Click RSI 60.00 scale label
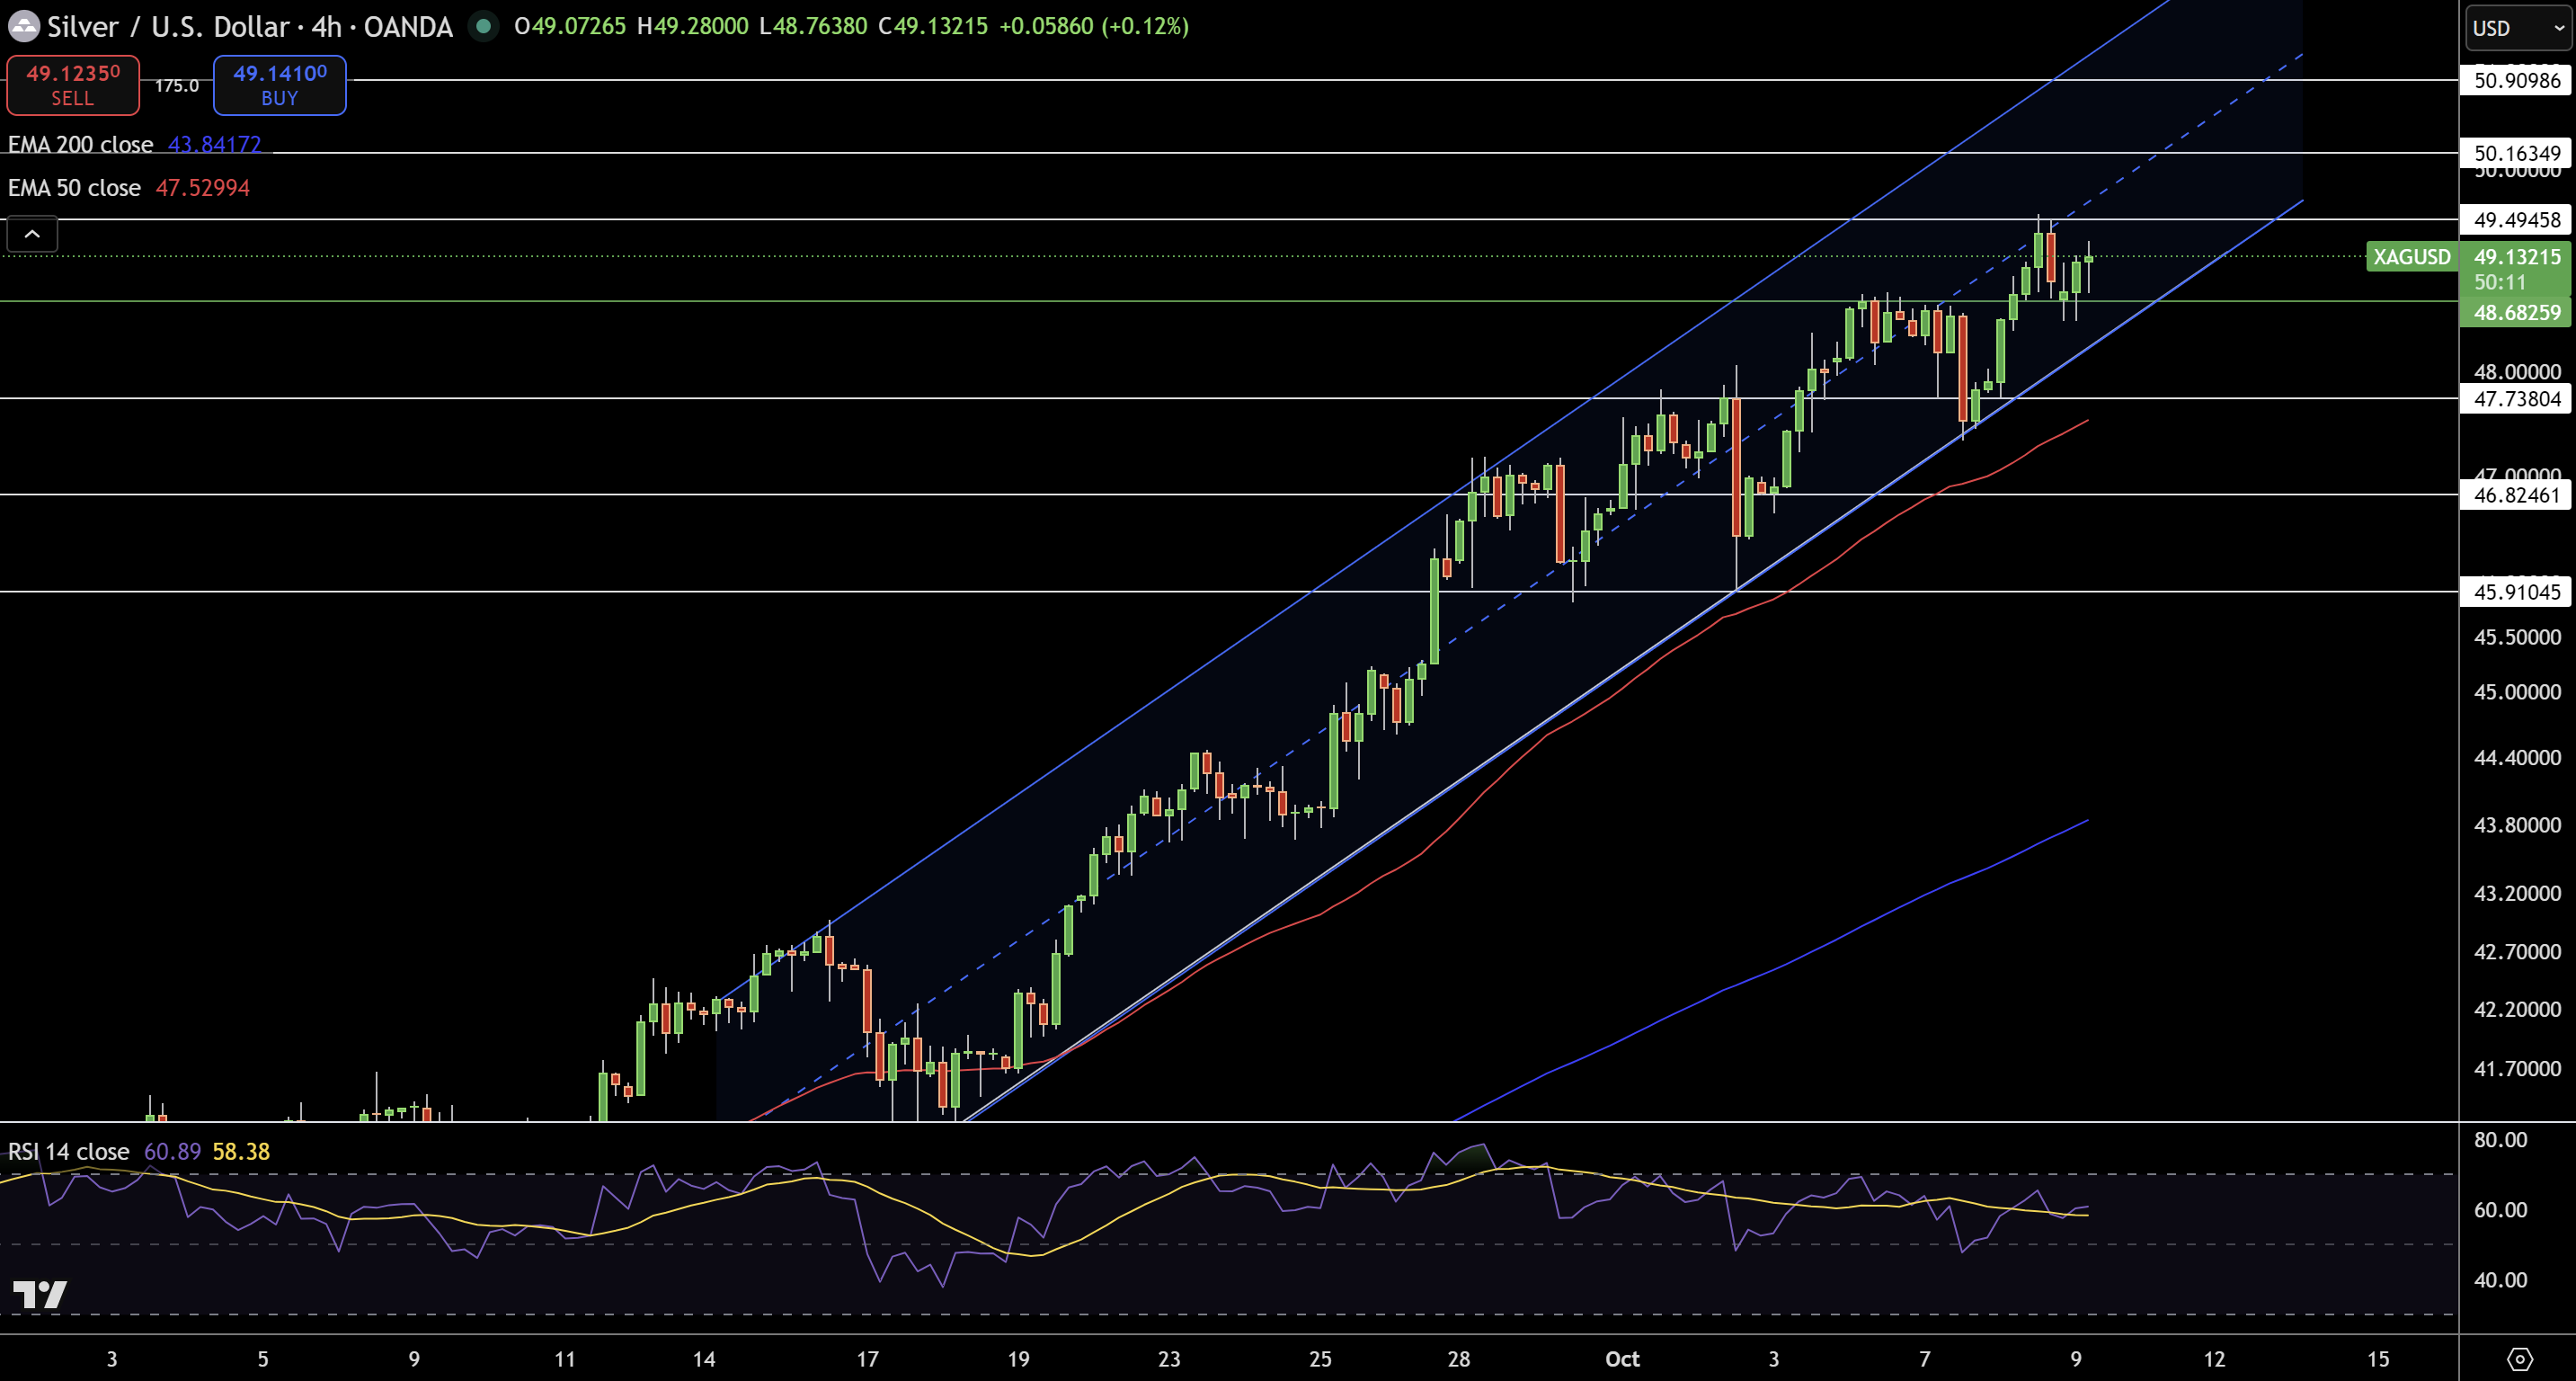This screenshot has height=1381, width=2576. 2500,1210
